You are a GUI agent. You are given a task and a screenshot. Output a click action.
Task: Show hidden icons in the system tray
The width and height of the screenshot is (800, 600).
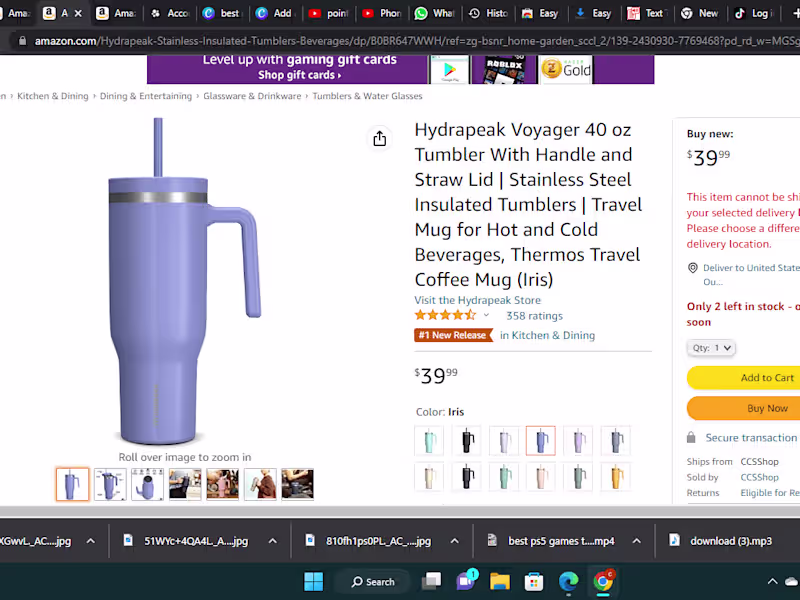[772, 581]
